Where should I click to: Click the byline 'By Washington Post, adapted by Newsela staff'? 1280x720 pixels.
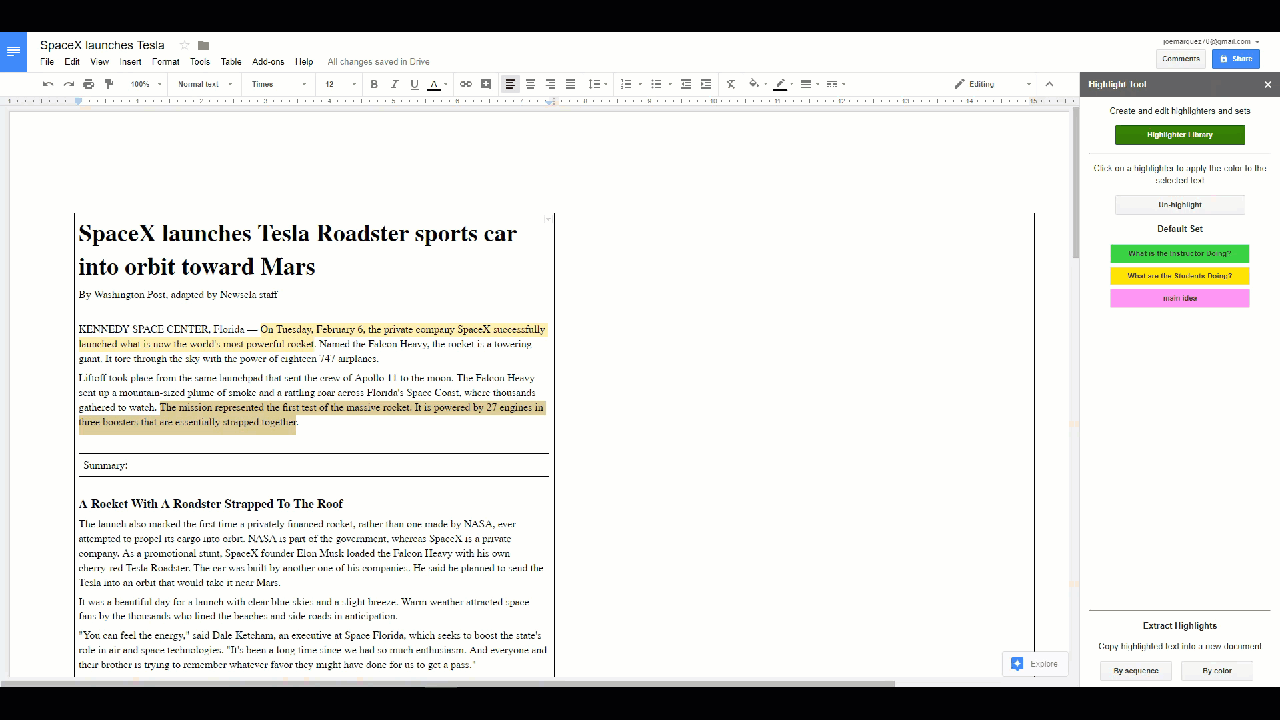(178, 295)
